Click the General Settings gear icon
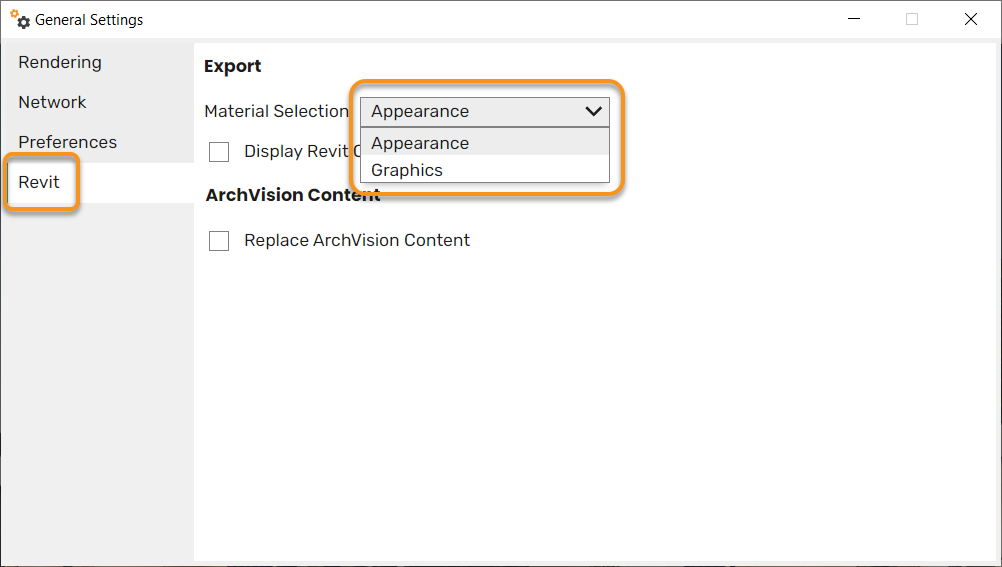 (x=20, y=20)
